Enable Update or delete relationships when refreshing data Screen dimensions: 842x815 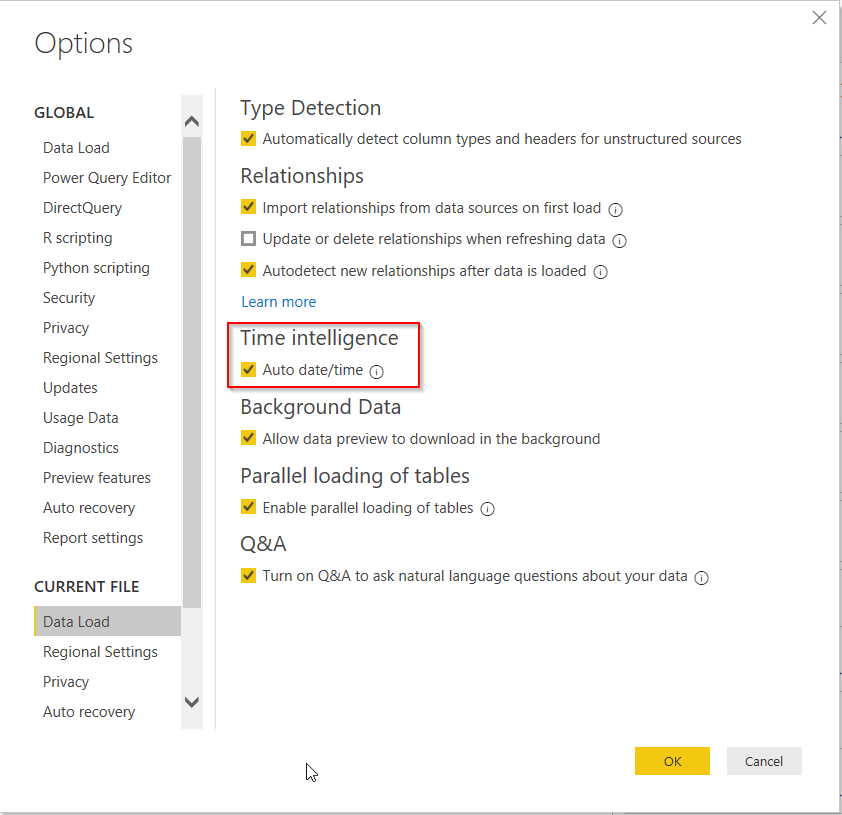[247, 240]
